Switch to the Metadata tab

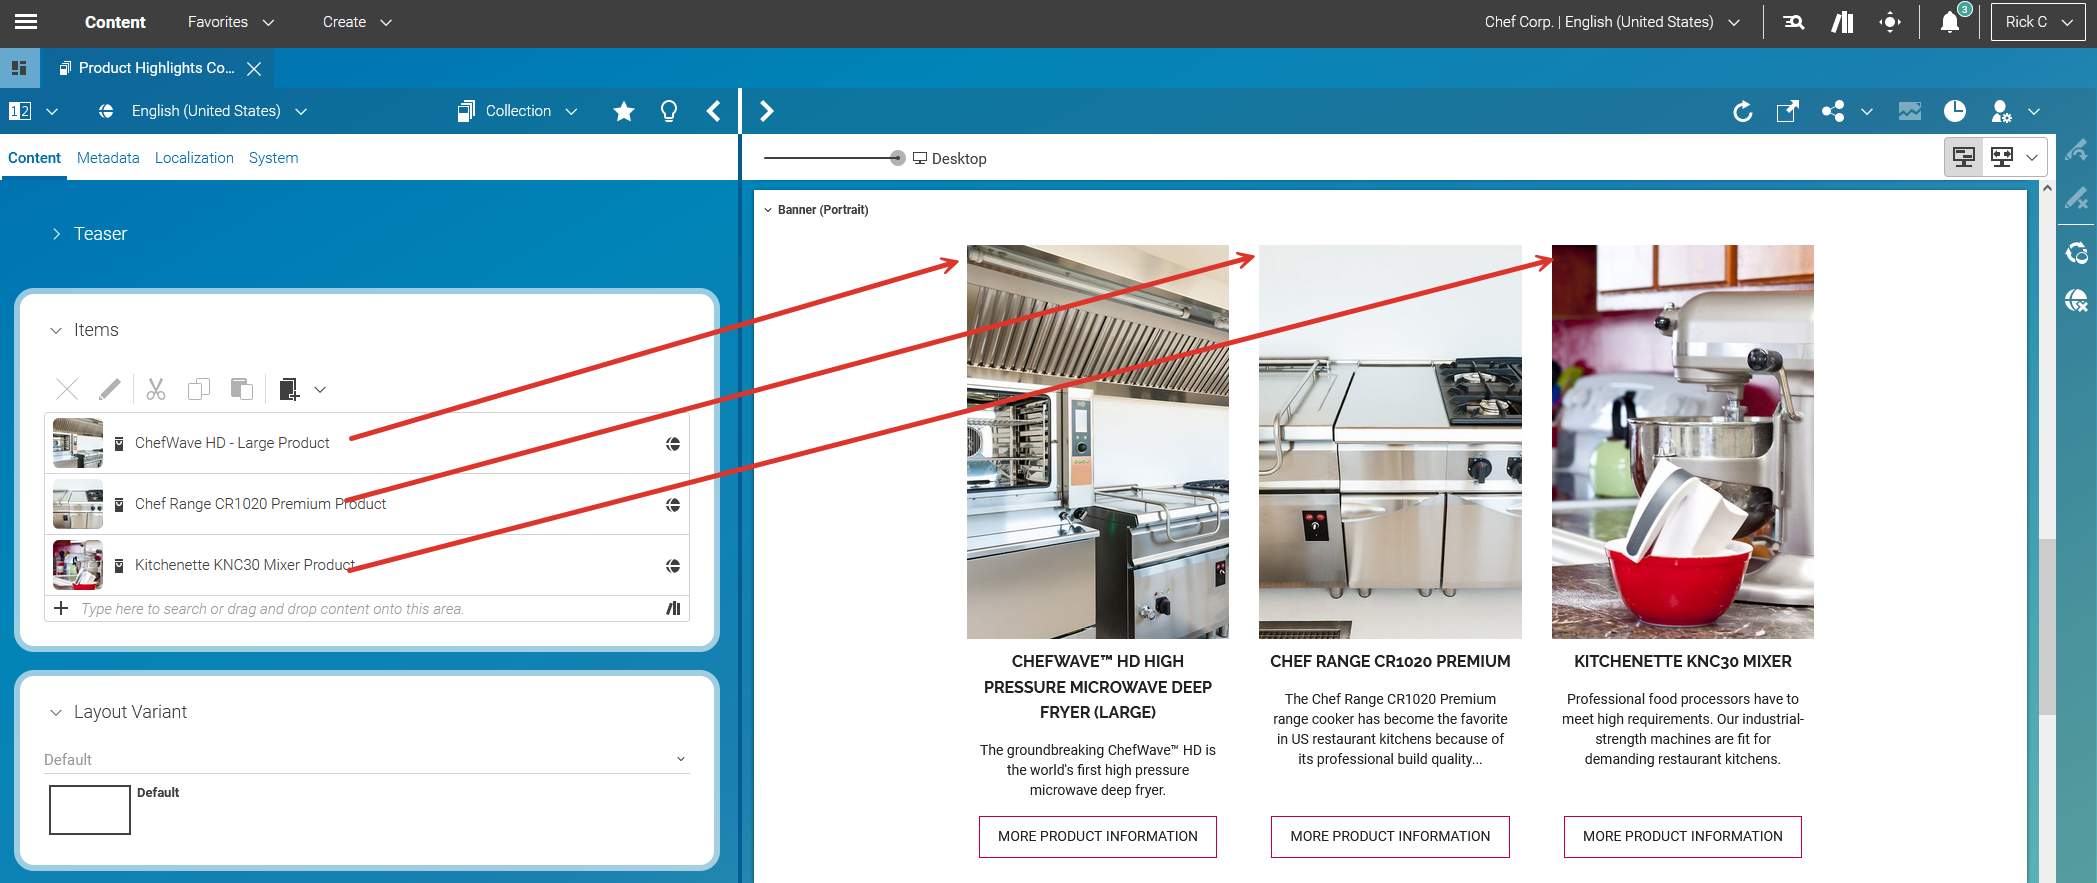click(108, 158)
